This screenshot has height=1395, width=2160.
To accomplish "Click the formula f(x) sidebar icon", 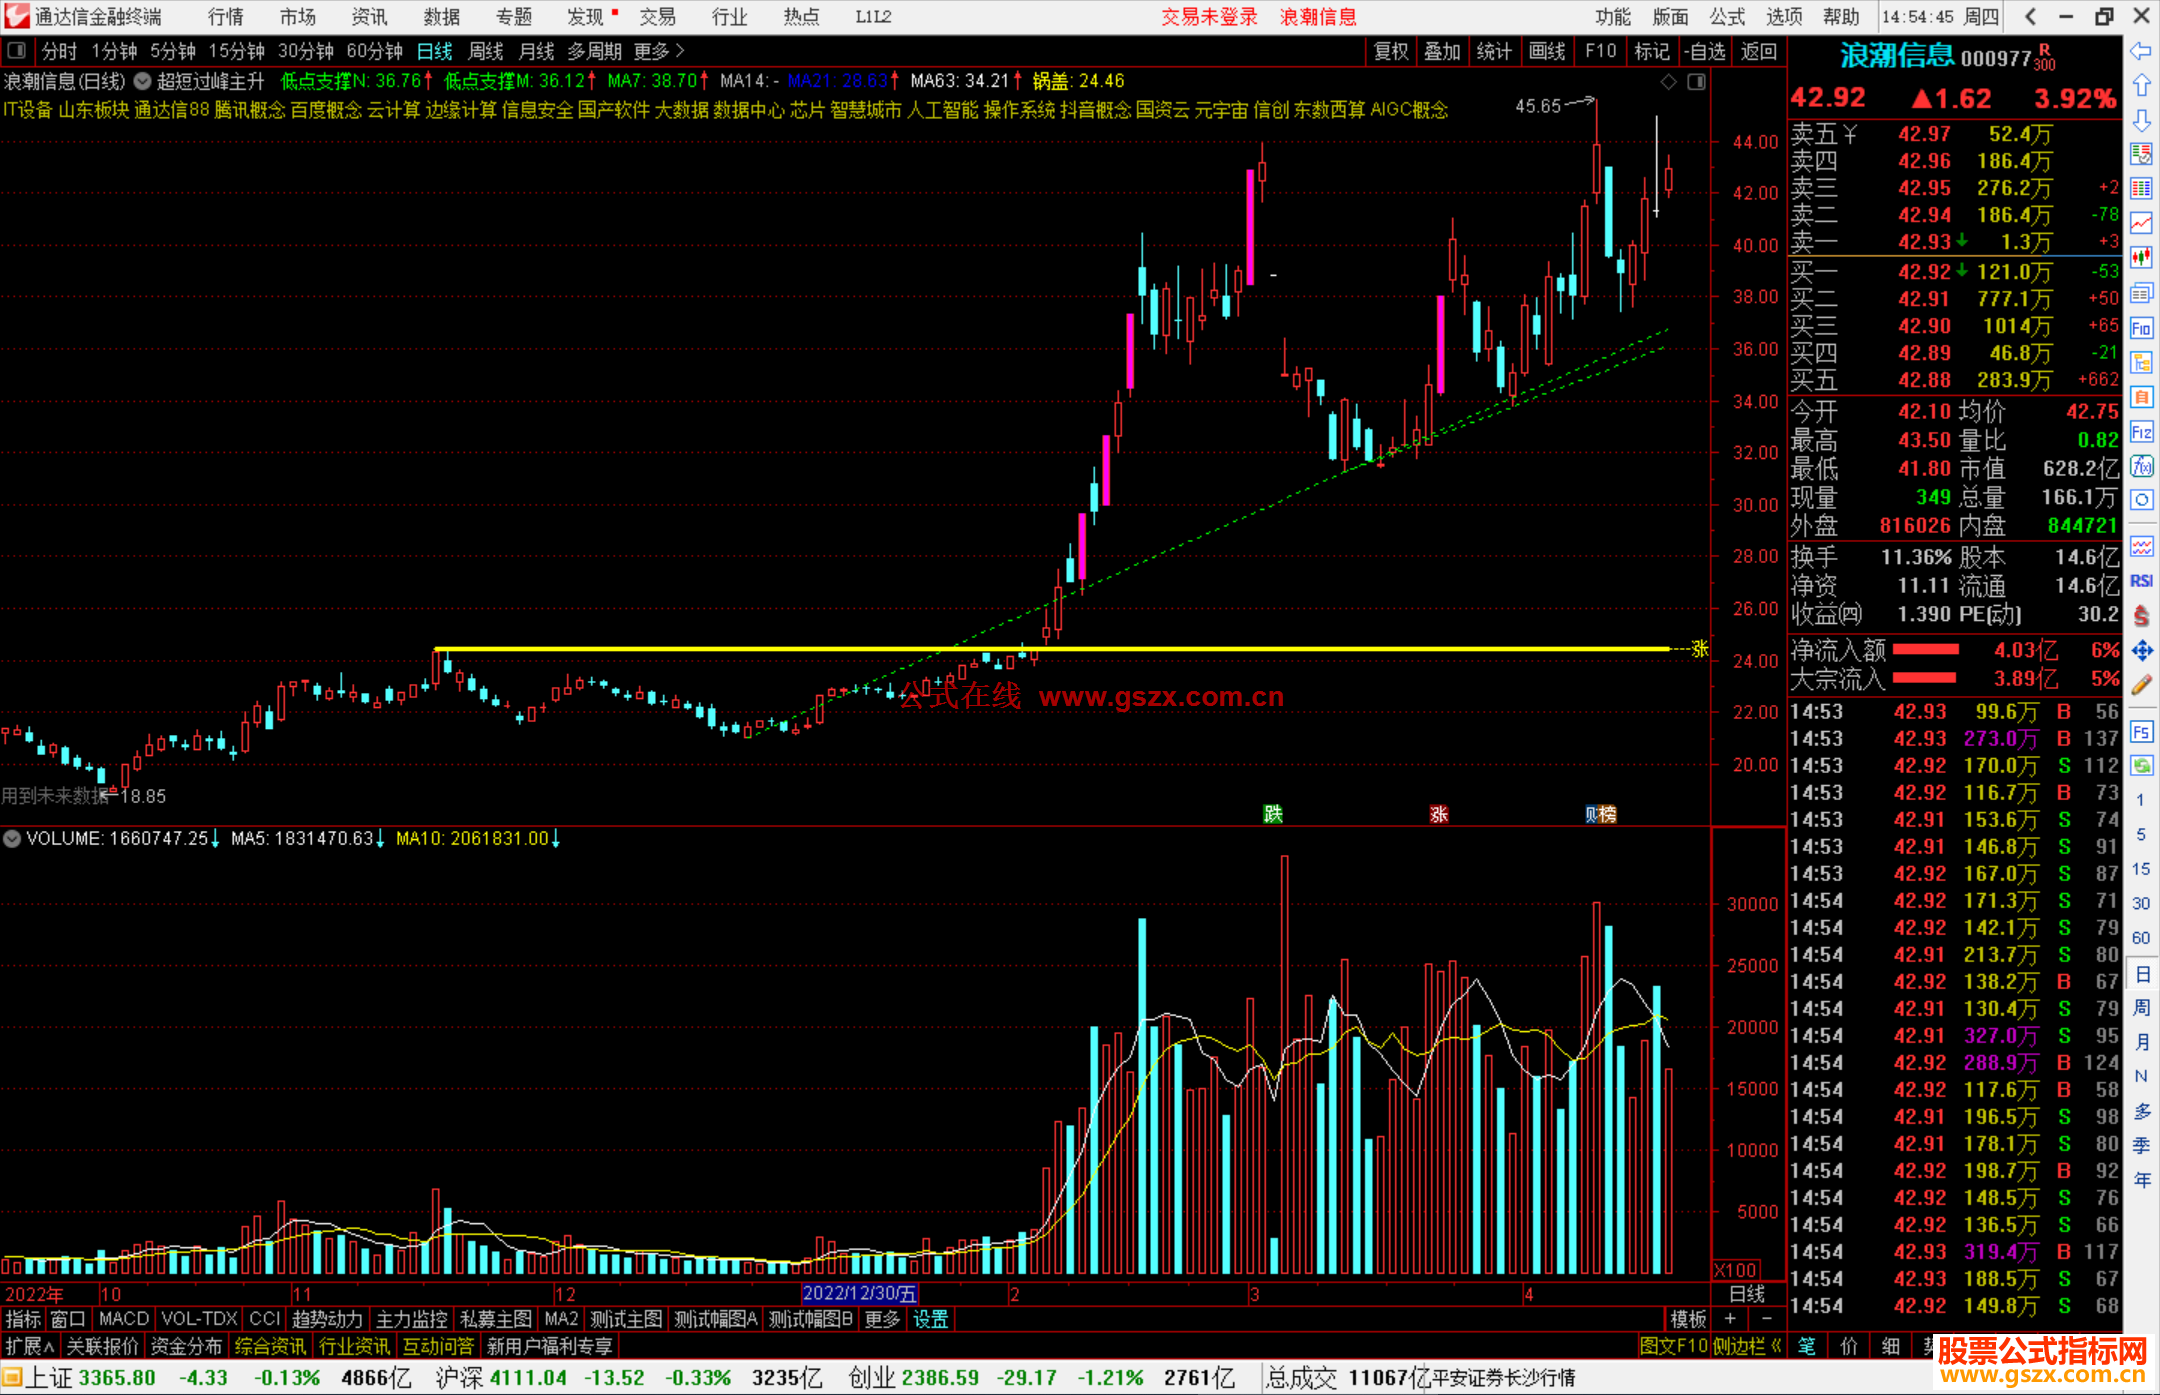I will point(2141,467).
